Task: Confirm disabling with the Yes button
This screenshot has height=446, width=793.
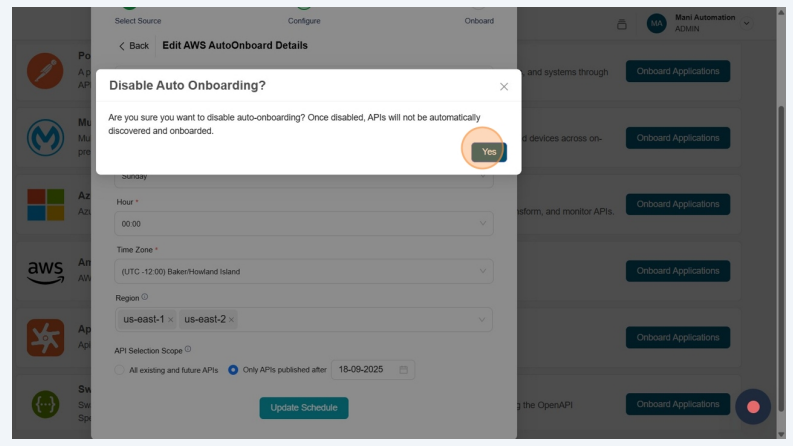Action: (x=488, y=152)
